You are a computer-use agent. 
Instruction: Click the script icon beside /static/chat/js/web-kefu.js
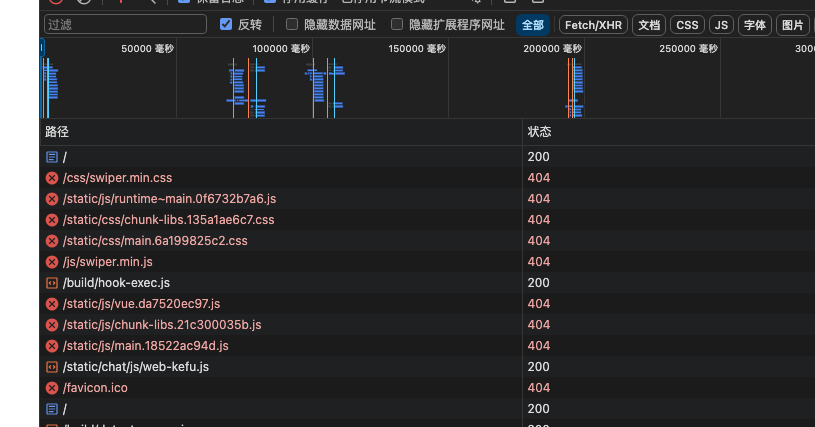click(x=51, y=367)
